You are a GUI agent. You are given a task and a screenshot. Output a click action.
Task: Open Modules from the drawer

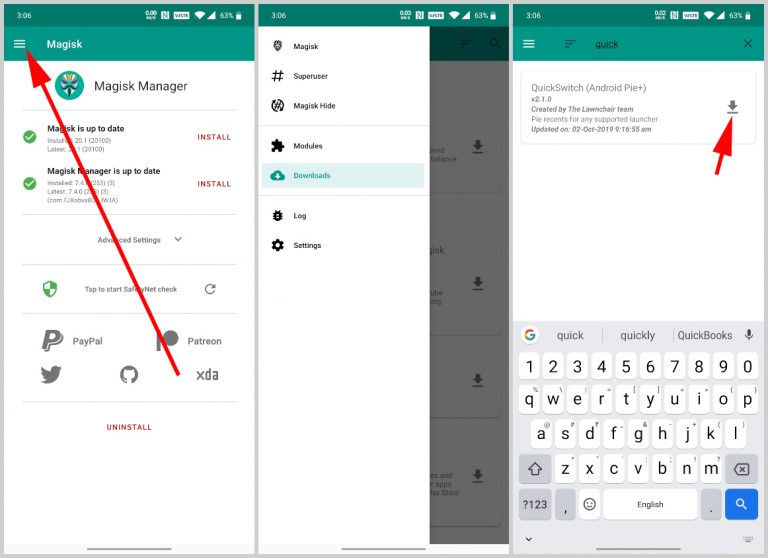coord(344,146)
